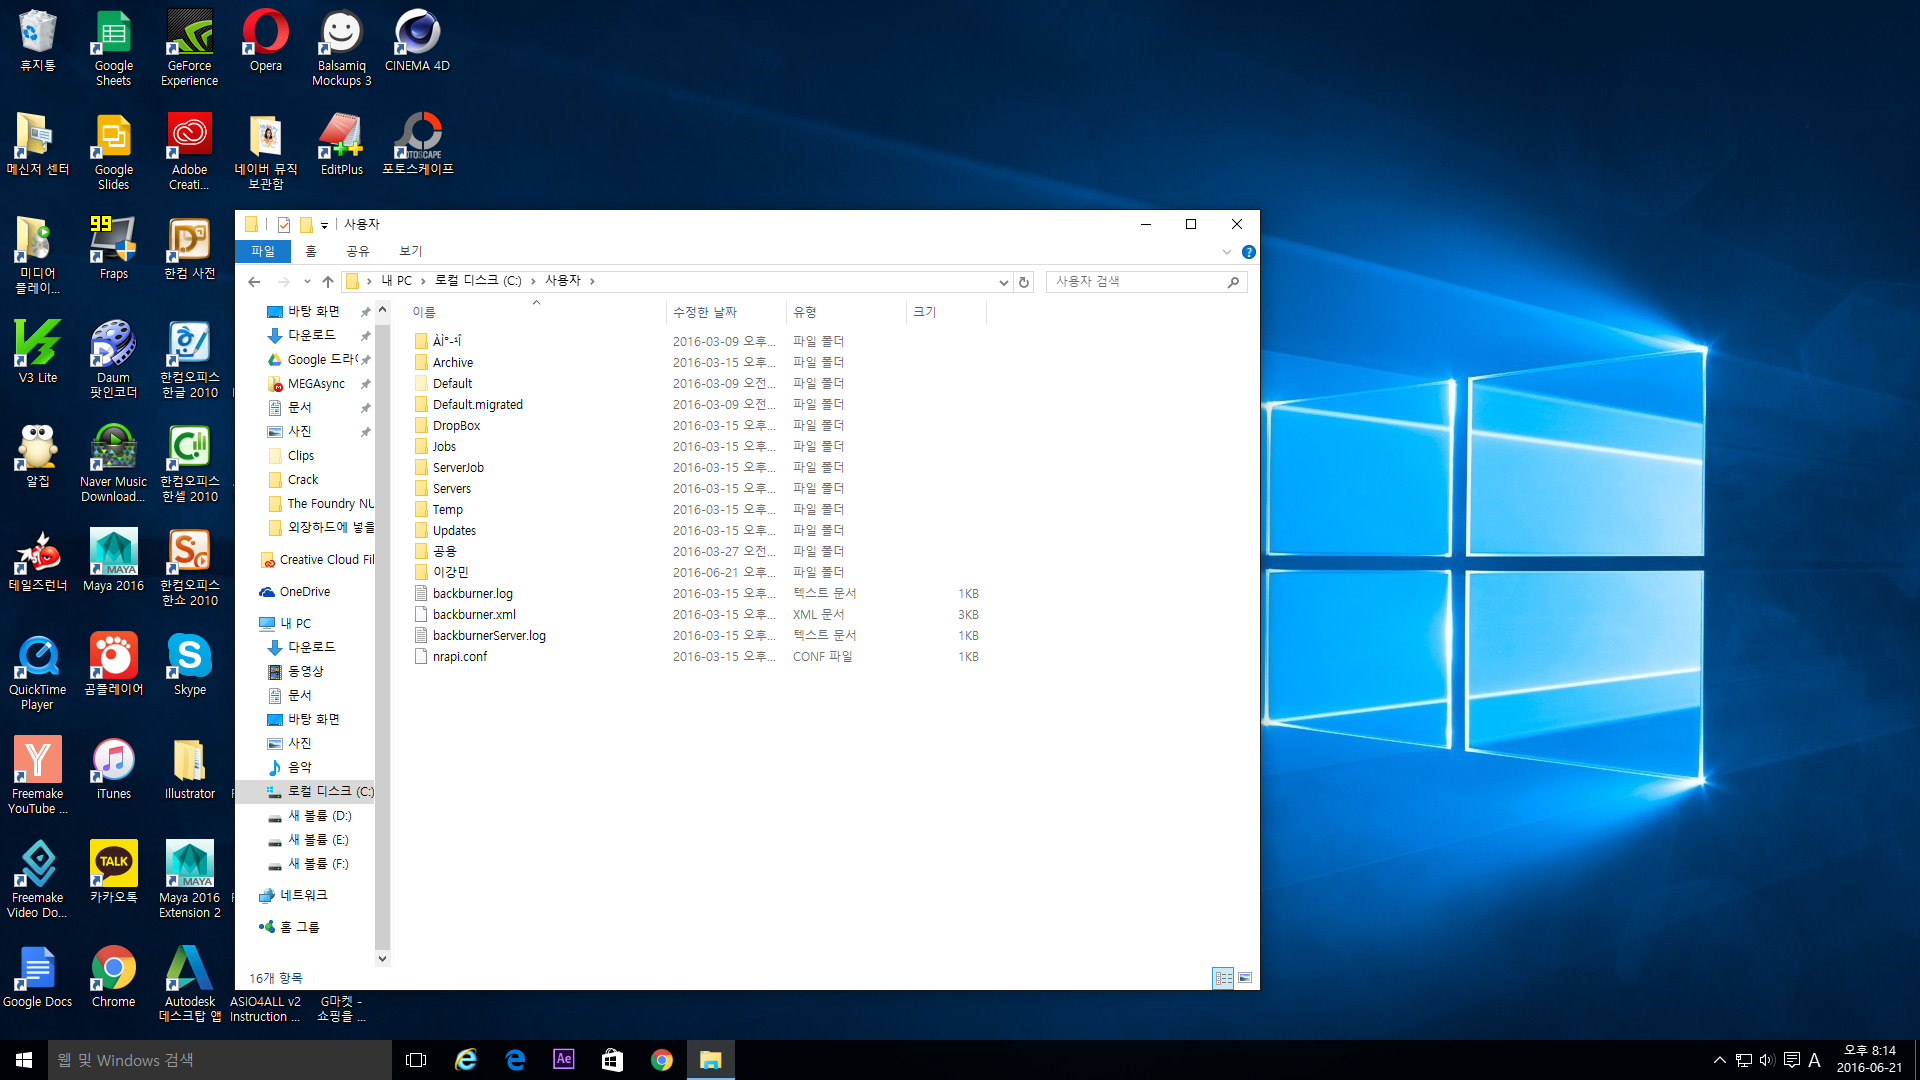The height and width of the screenshot is (1080, 1920).
Task: Open the address bar history dropdown
Action: pos(1003,282)
